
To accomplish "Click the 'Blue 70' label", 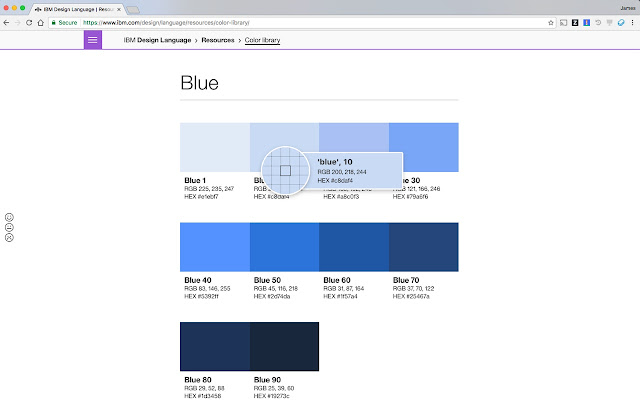I will coord(406,280).
